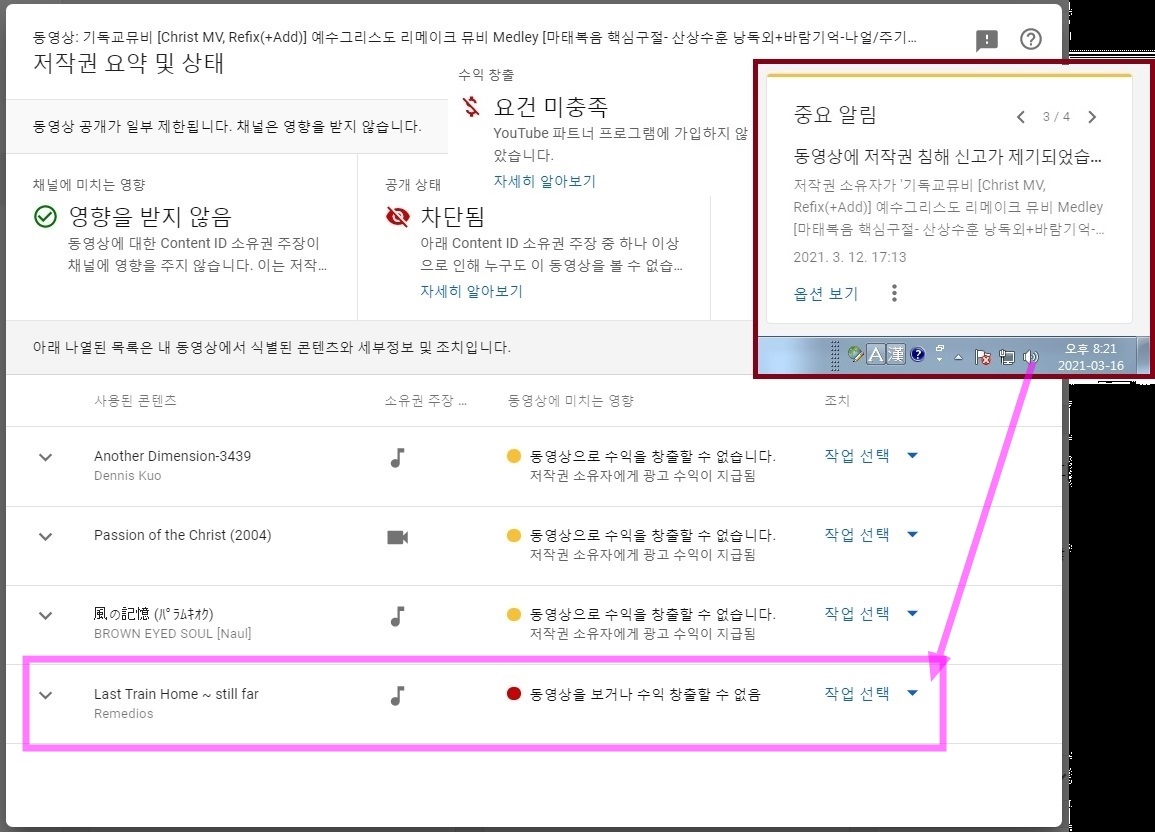
Task: Click the IME globe pencil icon in taskbar
Action: (x=855, y=355)
